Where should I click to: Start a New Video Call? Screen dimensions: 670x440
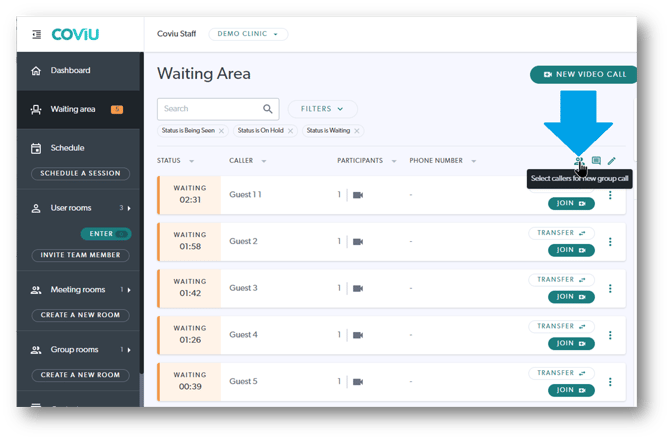584,74
